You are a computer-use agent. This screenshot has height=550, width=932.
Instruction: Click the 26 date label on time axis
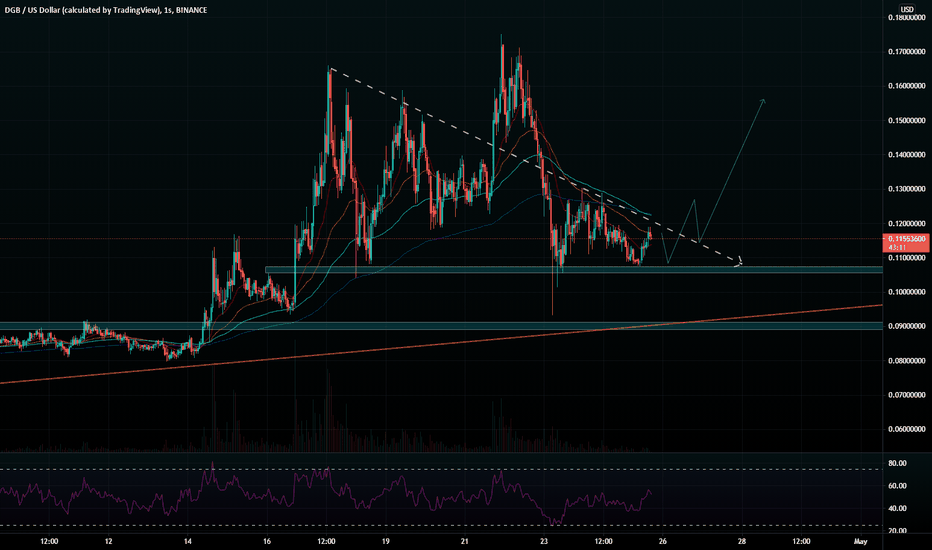click(663, 542)
